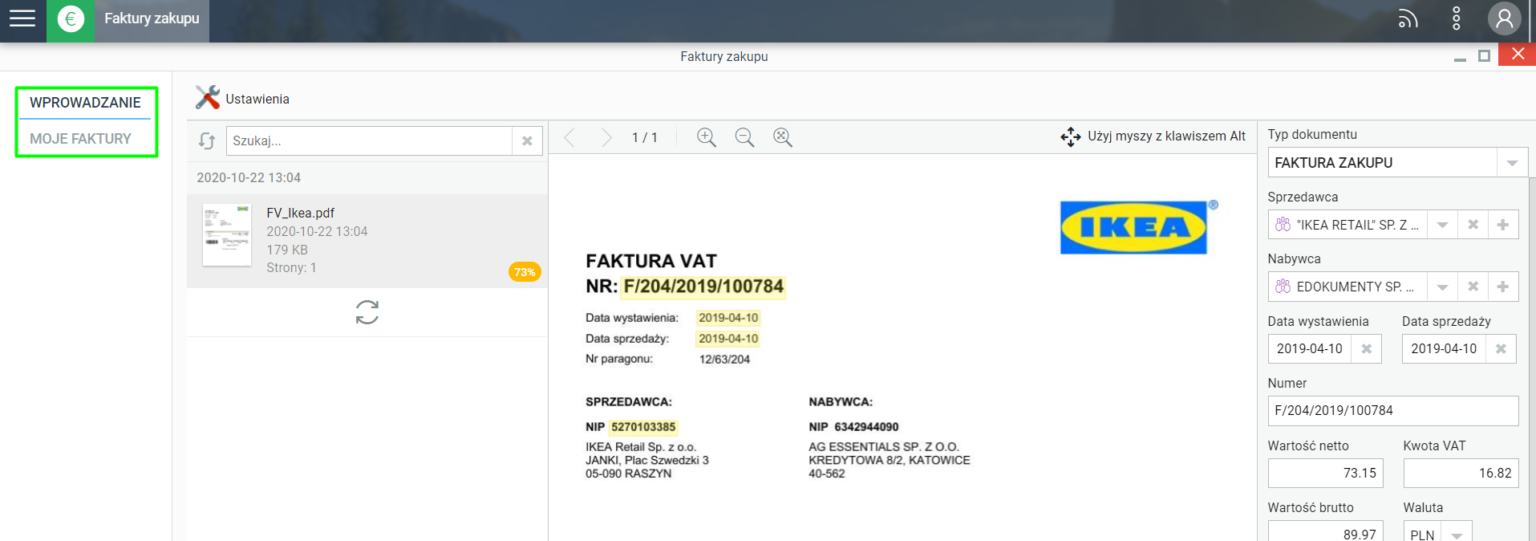Select the Faktury zakupu top bar tab
This screenshot has height=541, width=1536.
pyautogui.click(x=152, y=19)
